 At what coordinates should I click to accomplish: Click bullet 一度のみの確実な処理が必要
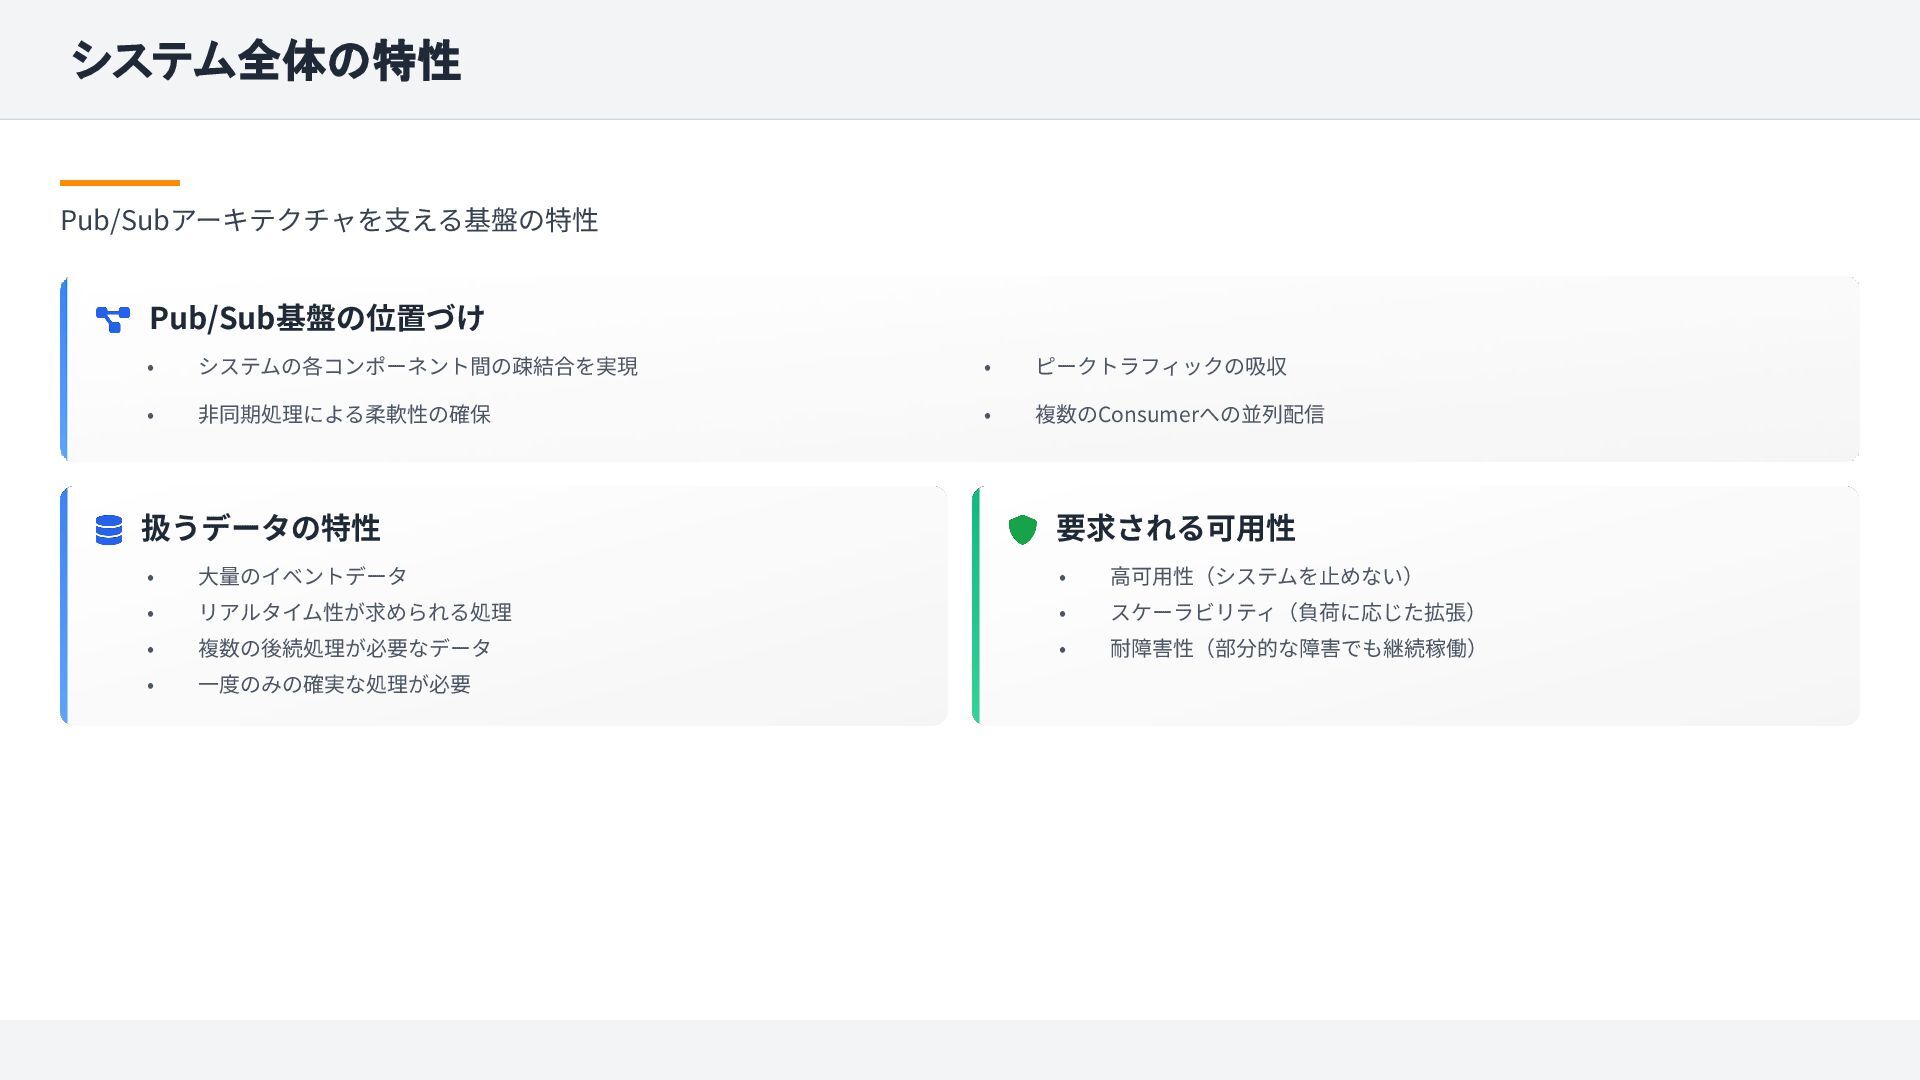[x=334, y=685]
